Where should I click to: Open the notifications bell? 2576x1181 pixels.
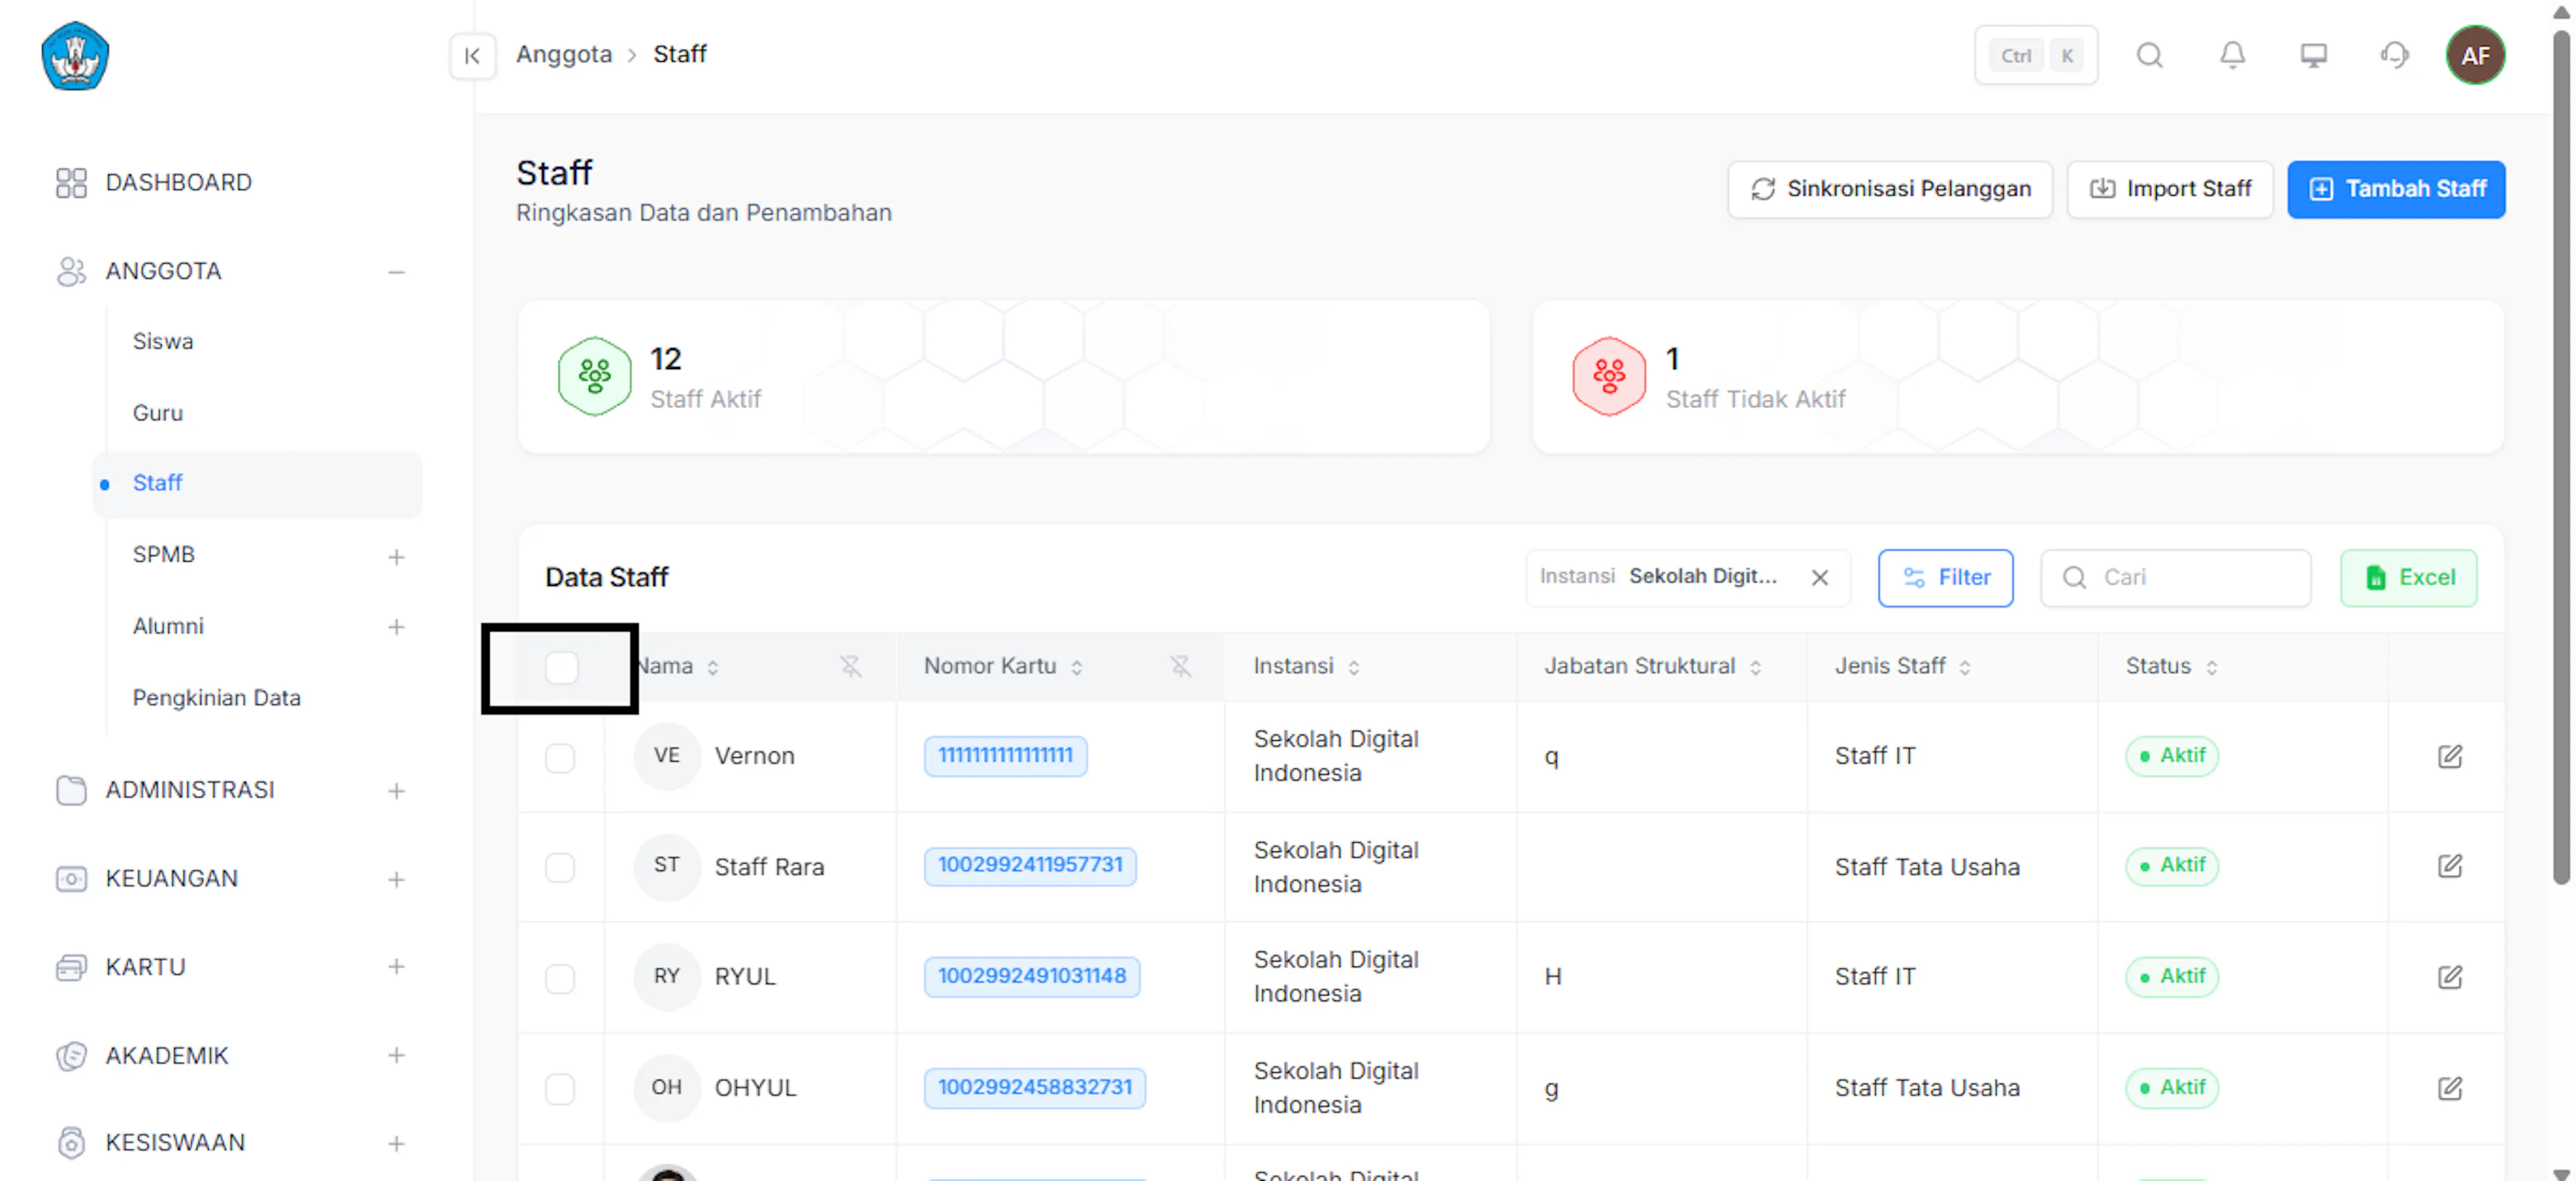tap(2232, 55)
